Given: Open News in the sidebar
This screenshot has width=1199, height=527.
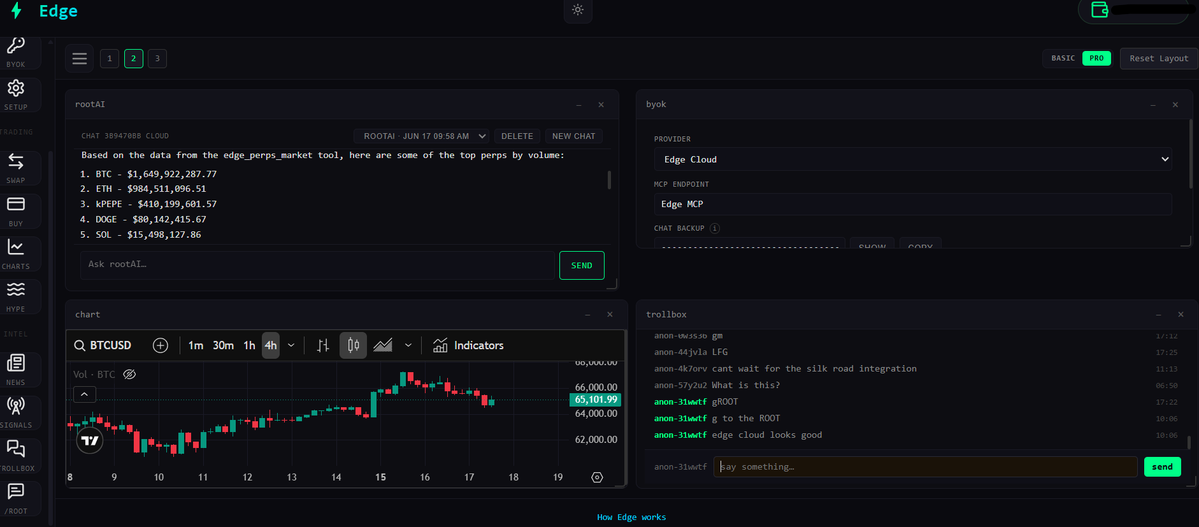Looking at the screenshot, I should pyautogui.click(x=16, y=369).
